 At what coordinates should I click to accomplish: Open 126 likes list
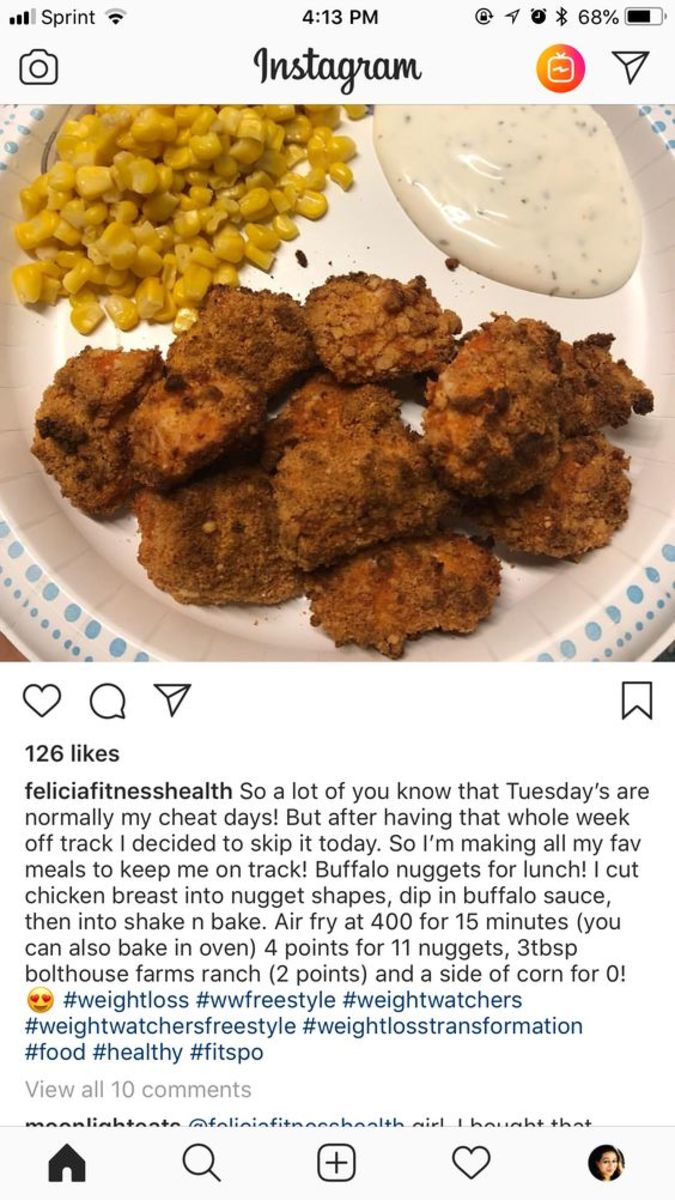72,753
